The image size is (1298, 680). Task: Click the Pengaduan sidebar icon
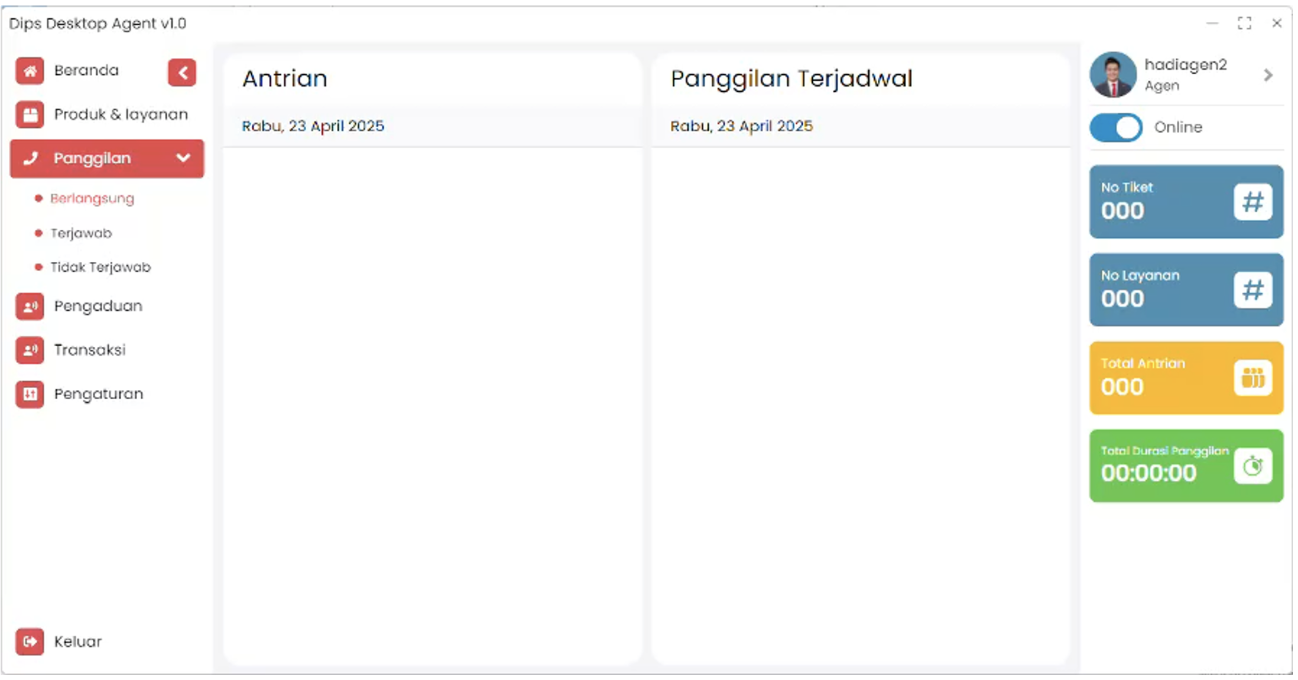(30, 307)
